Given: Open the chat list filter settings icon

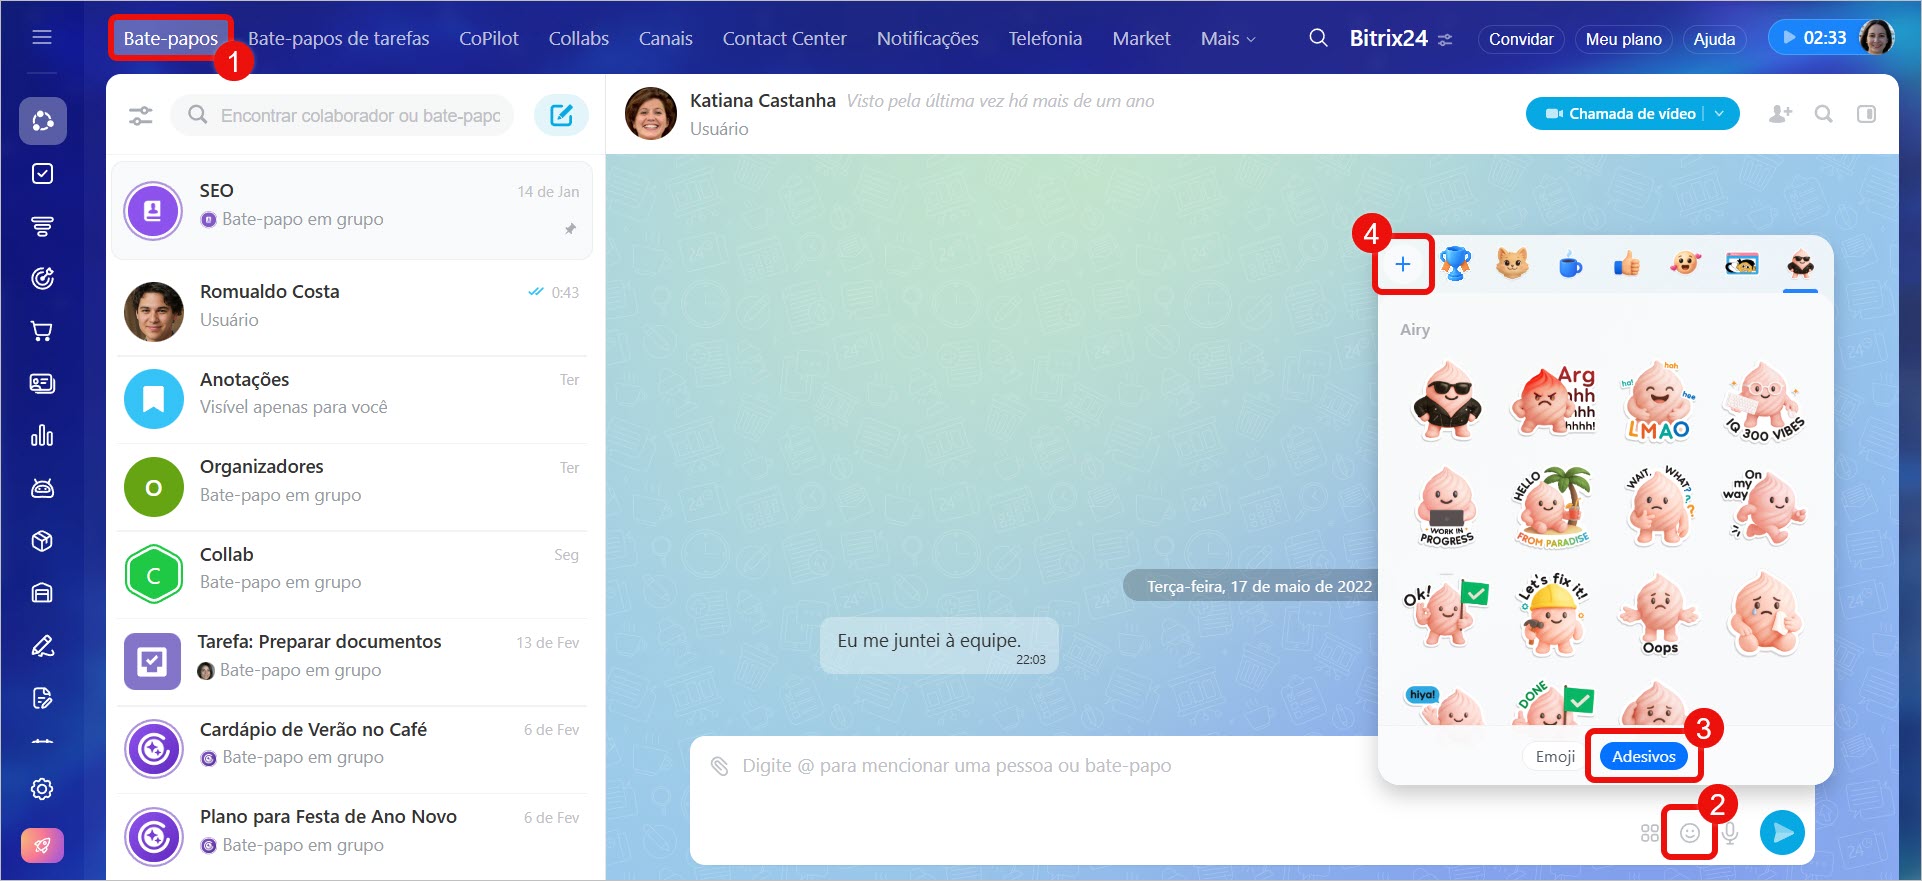Looking at the screenshot, I should pos(141,115).
